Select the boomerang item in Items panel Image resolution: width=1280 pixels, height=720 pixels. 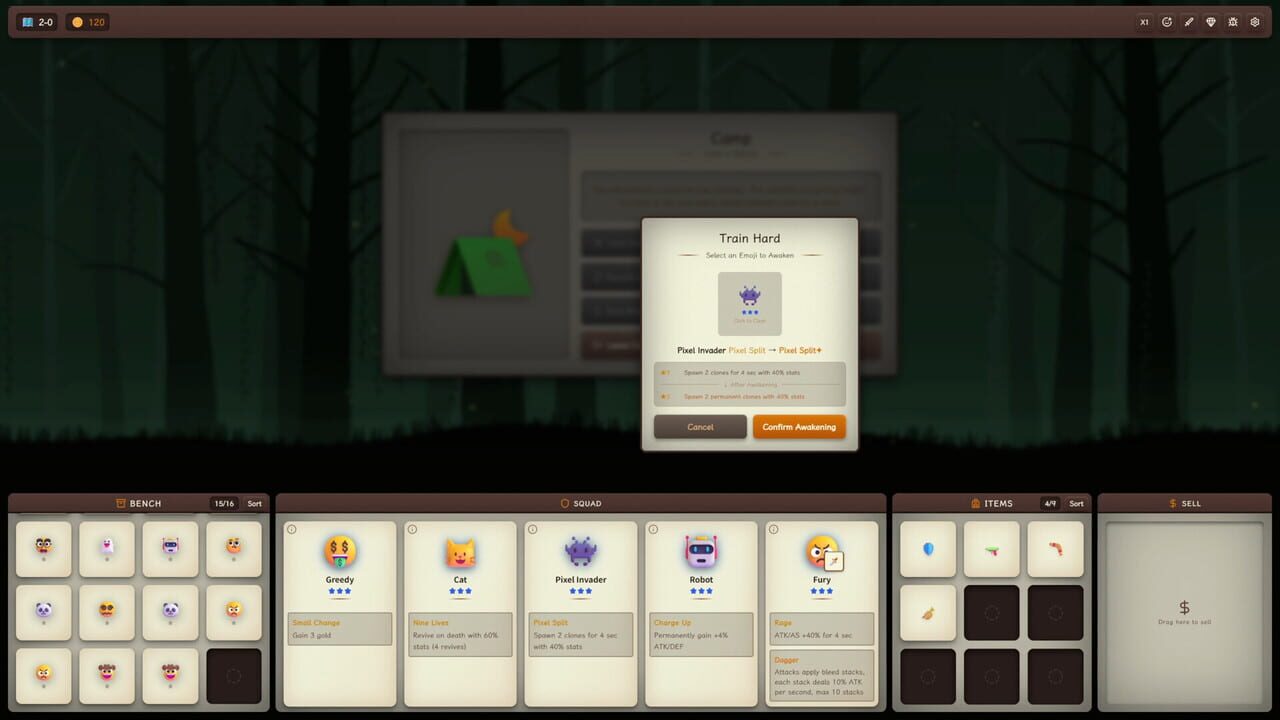pos(1055,549)
